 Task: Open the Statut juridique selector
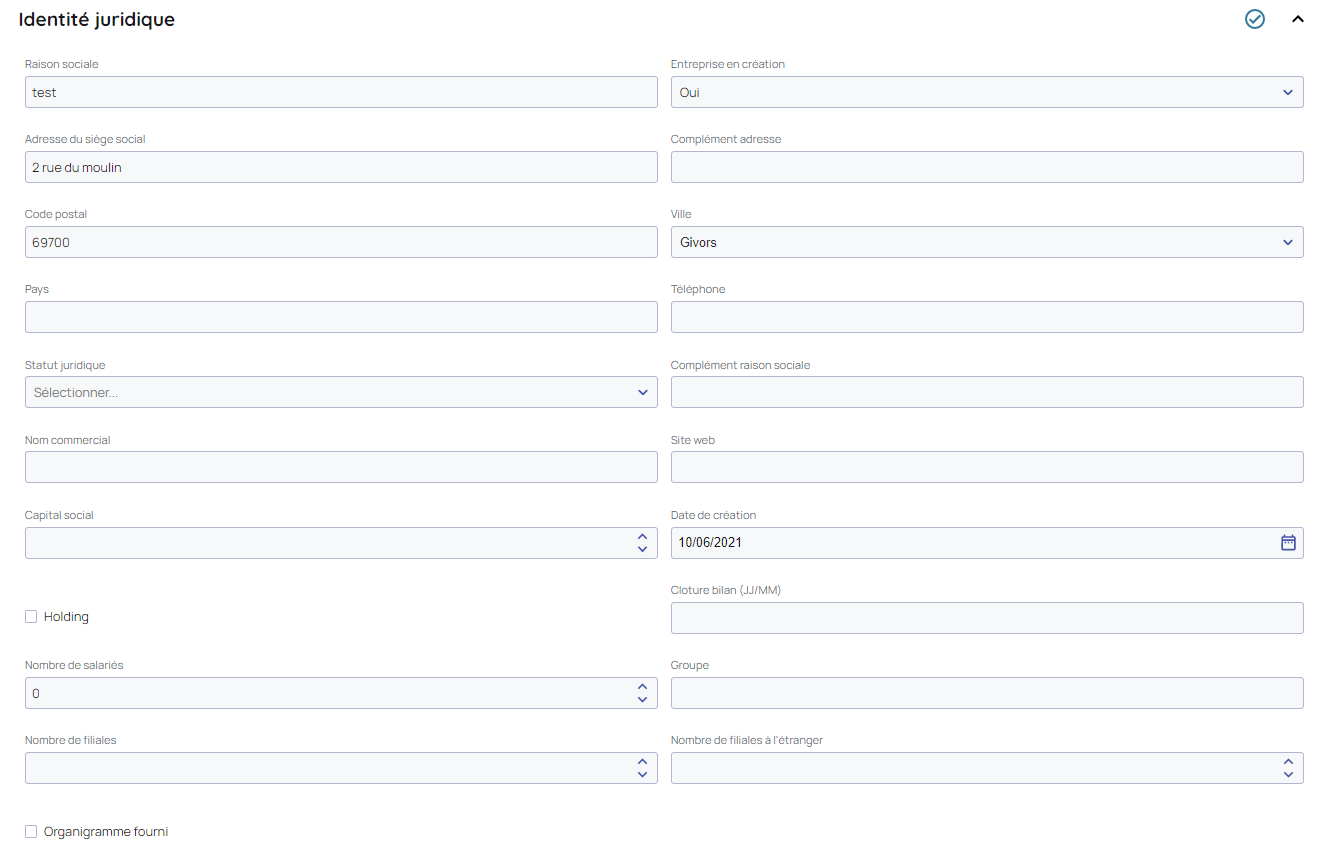[340, 392]
